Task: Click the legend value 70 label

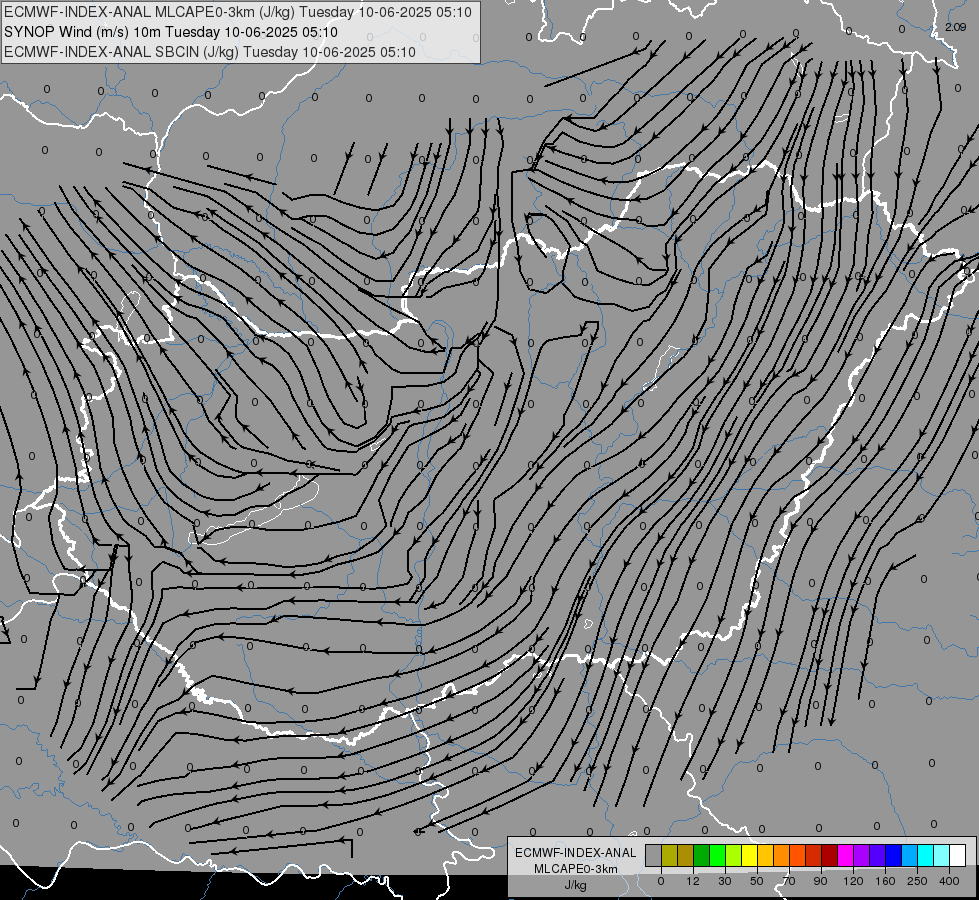Action: [789, 881]
